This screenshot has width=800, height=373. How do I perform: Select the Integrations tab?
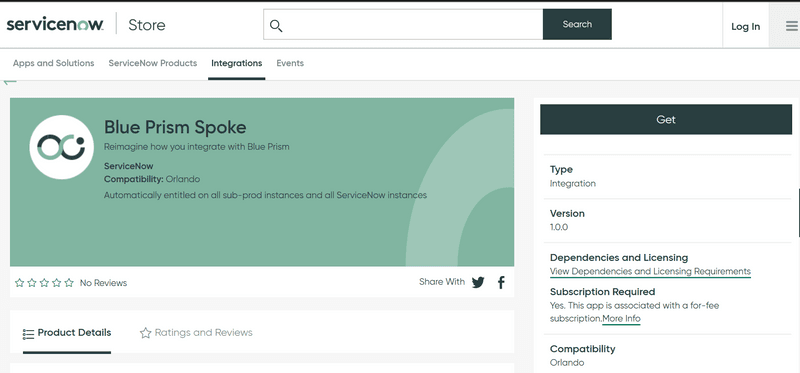(x=237, y=63)
